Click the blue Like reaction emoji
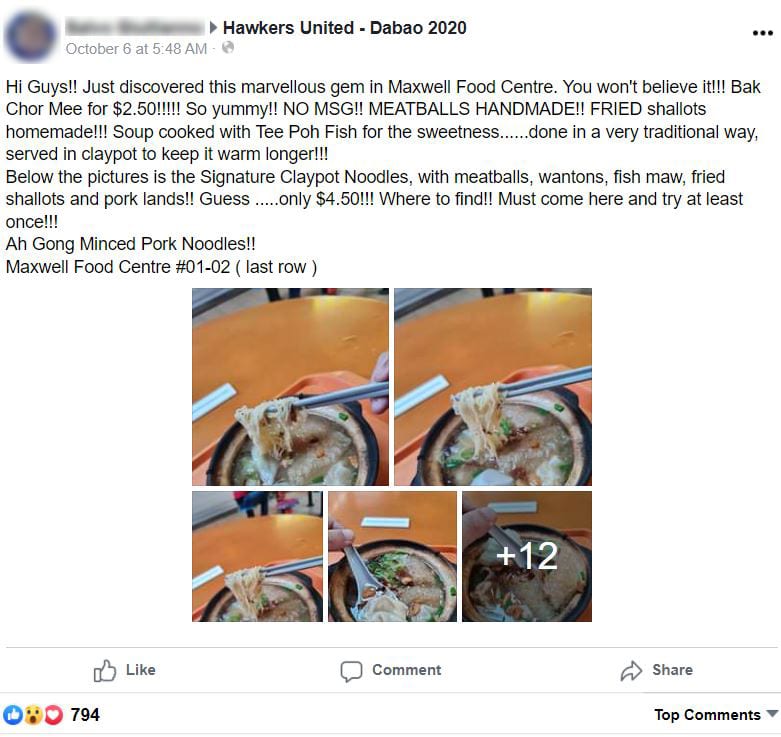 (x=12, y=715)
